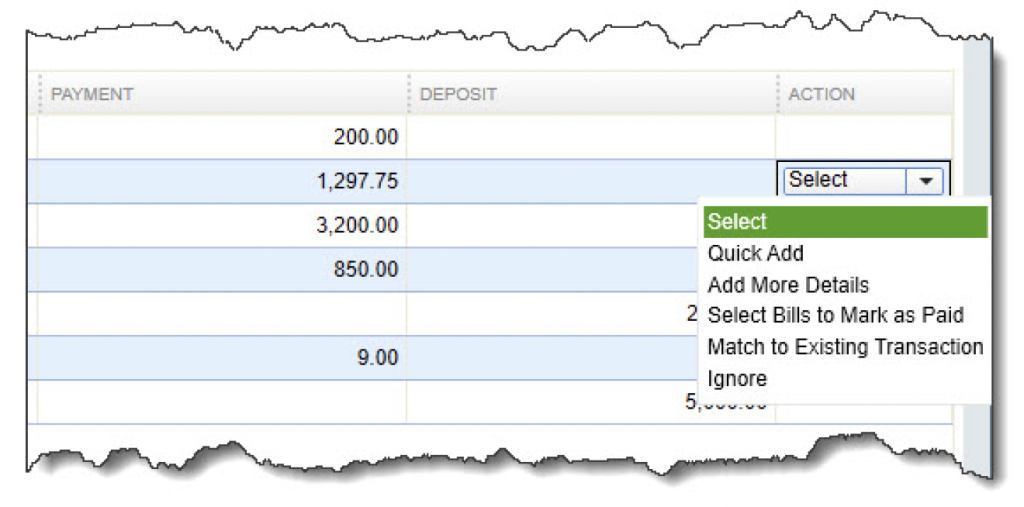Click divider between PAYMENT and DEPOSIT headers
The height and width of the screenshot is (507, 1024).
point(408,94)
